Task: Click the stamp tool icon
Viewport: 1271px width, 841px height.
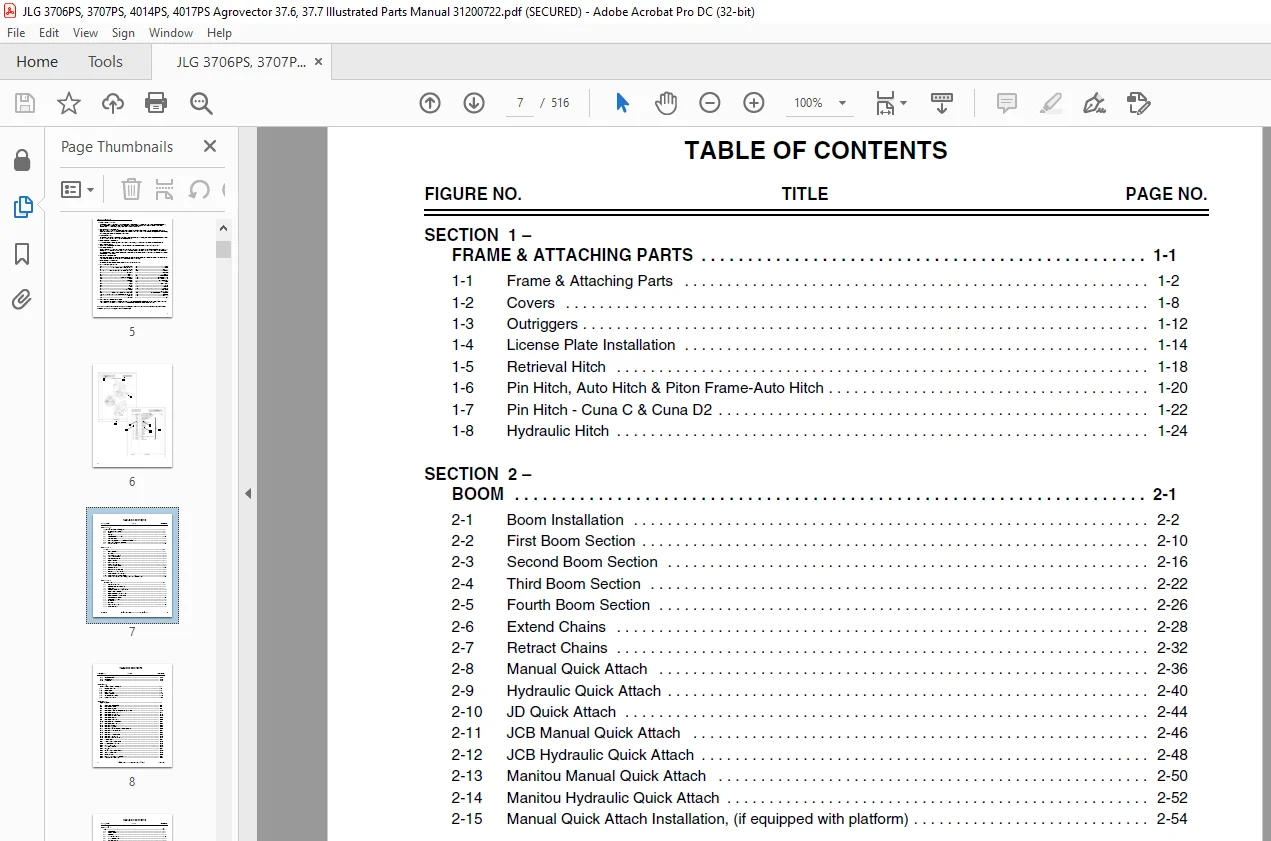Action: coord(1138,103)
